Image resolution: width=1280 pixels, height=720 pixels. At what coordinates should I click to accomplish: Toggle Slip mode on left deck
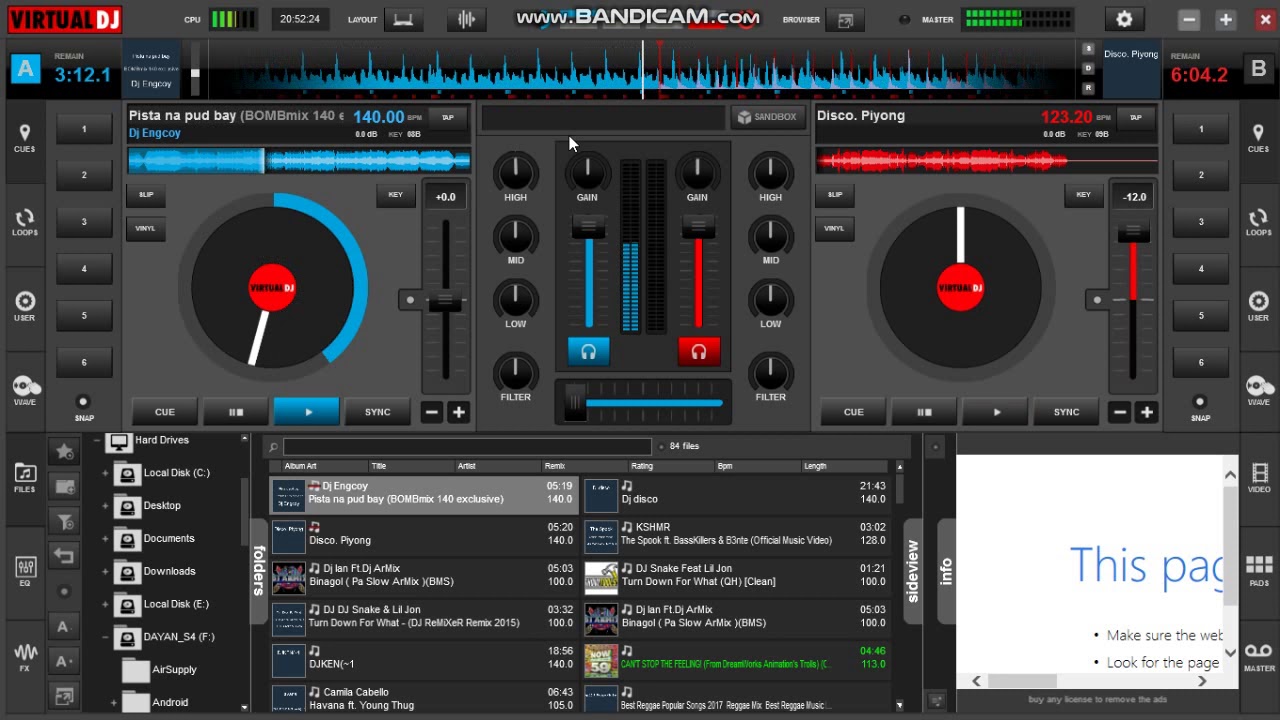click(146, 195)
